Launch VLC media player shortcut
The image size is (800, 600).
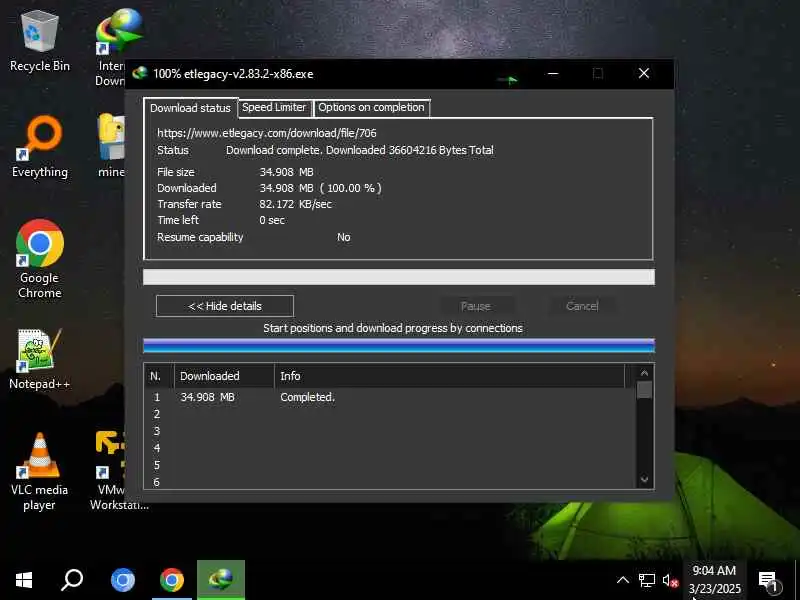point(39,471)
